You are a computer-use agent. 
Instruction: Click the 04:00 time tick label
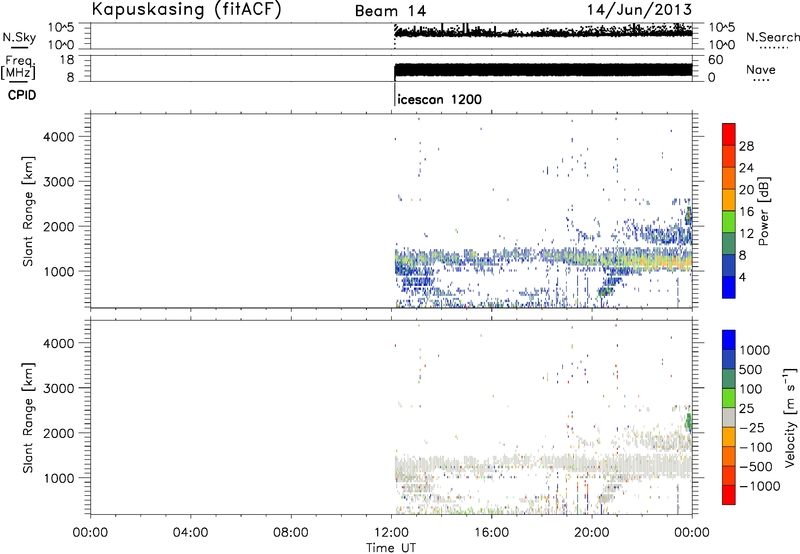pyautogui.click(x=190, y=533)
